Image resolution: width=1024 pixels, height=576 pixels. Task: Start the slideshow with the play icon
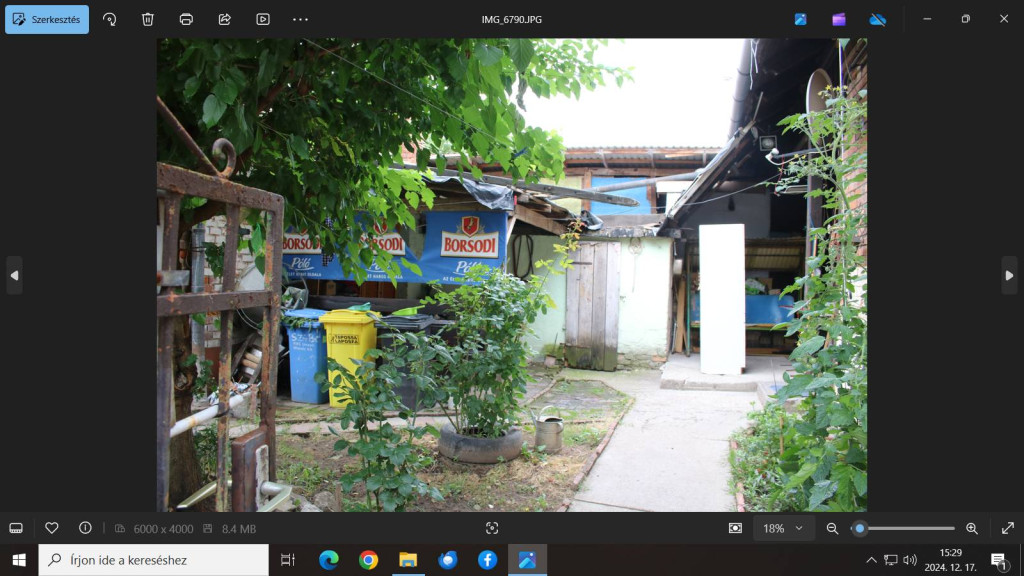(262, 19)
